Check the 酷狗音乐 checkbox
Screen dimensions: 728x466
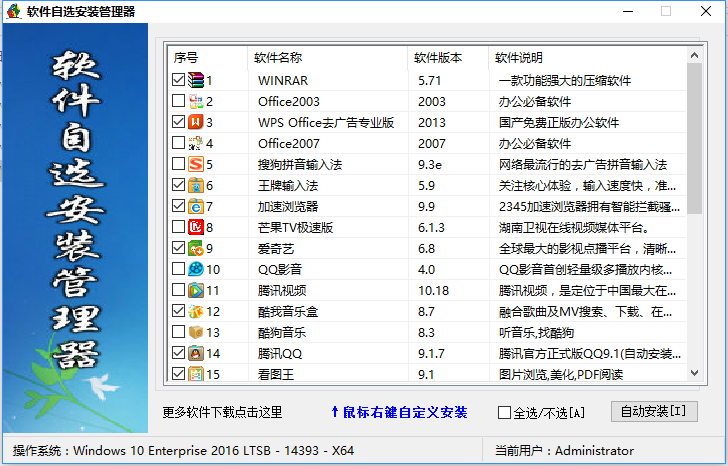[178, 331]
